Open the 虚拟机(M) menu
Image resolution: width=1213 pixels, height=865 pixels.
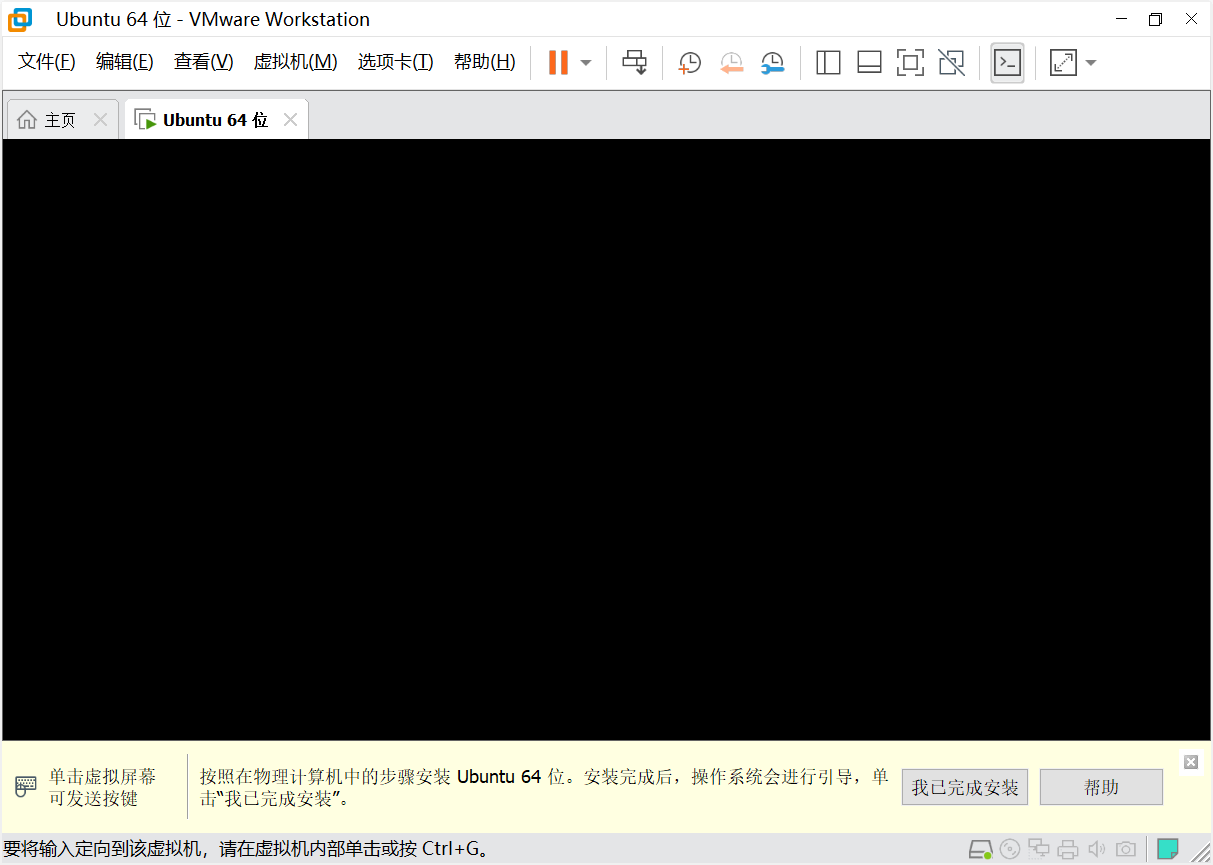(295, 62)
